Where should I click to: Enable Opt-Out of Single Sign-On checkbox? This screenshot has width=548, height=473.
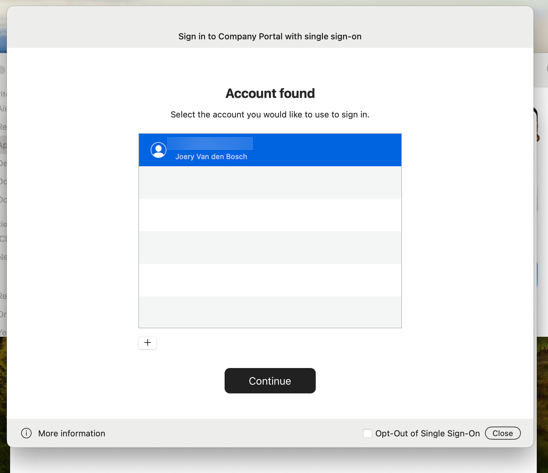tap(367, 433)
